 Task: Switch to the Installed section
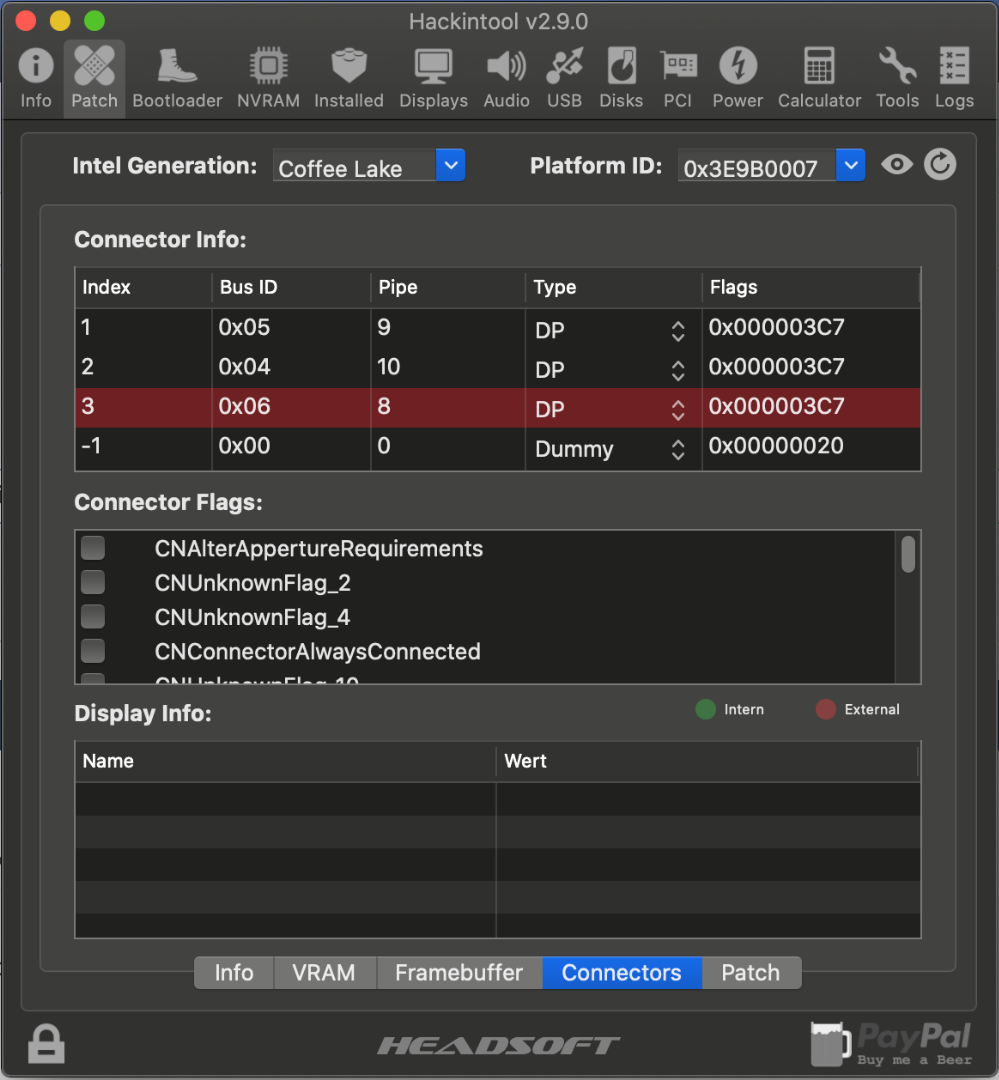pos(348,78)
